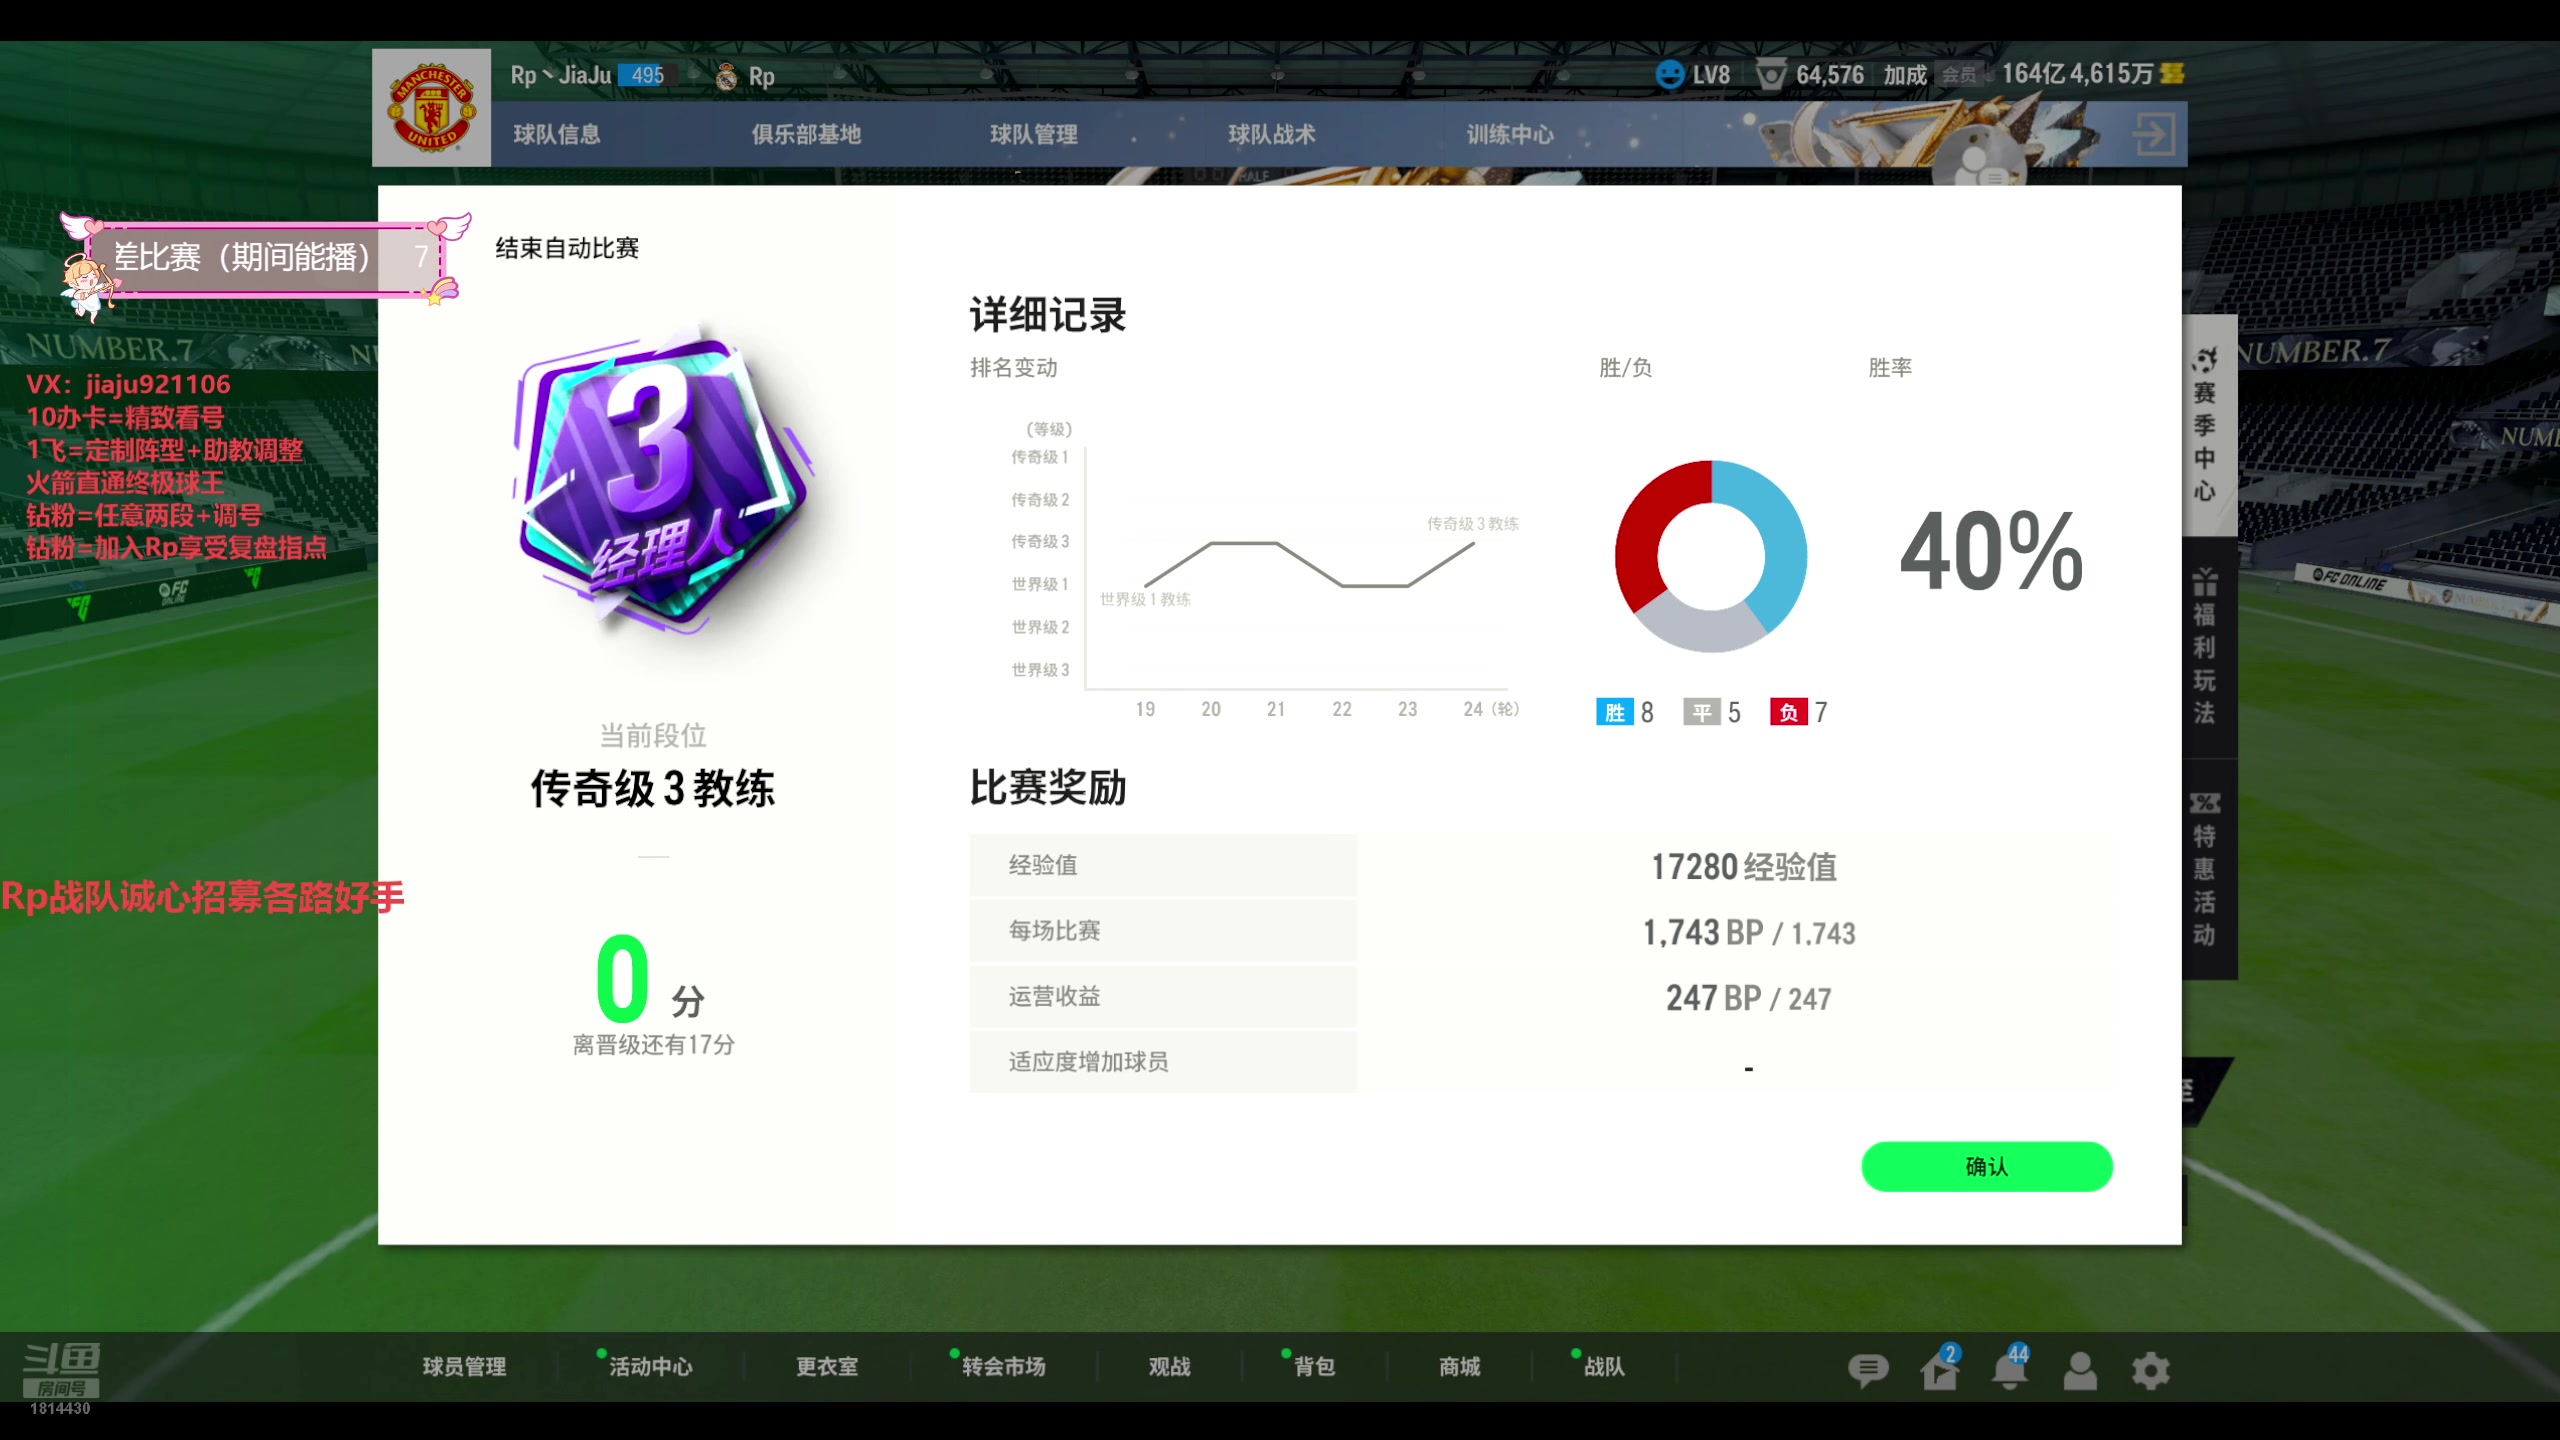This screenshot has width=2560, height=1440.
Task: Click the green 确认 confirm button
Action: [1986, 1166]
